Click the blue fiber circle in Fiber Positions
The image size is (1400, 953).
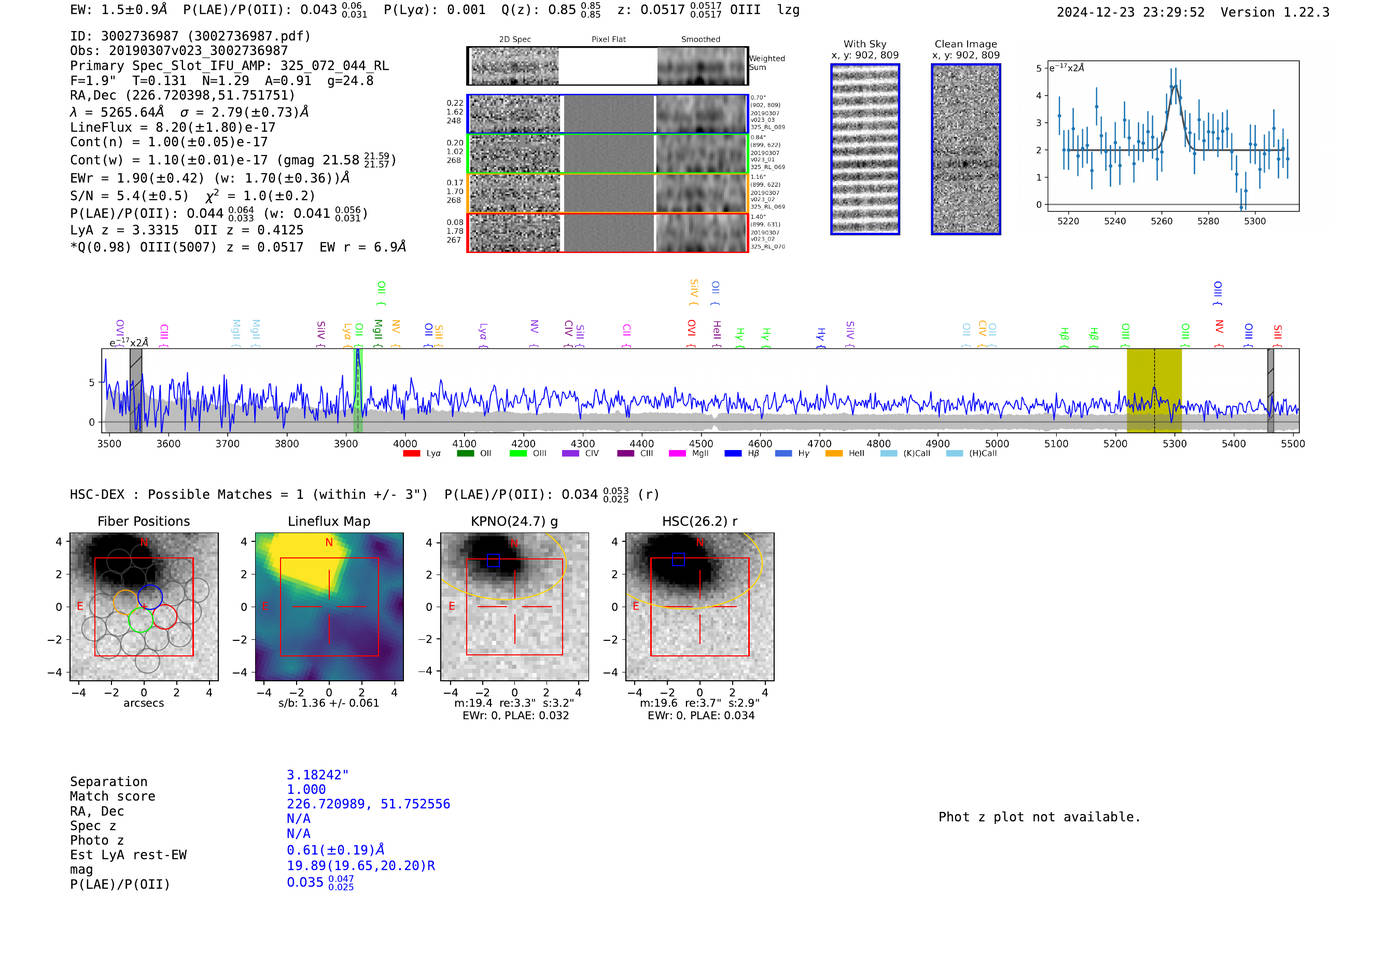pos(150,597)
